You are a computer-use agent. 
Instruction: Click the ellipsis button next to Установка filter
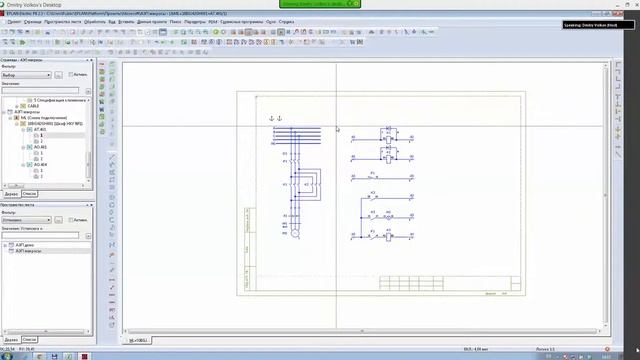coord(58,220)
